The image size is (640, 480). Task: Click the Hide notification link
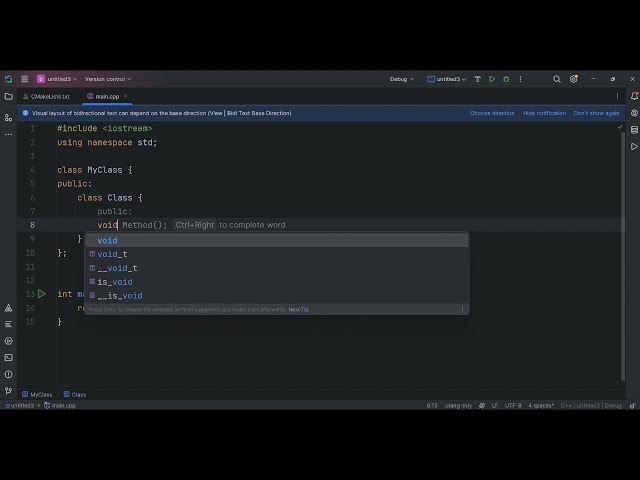[x=544, y=113]
